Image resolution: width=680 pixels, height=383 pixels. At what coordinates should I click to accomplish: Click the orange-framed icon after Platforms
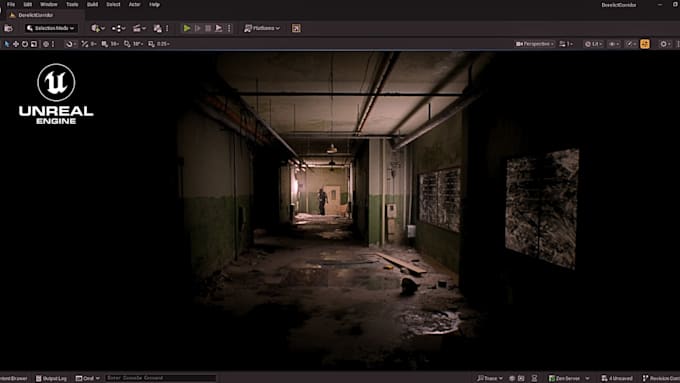(x=296, y=28)
